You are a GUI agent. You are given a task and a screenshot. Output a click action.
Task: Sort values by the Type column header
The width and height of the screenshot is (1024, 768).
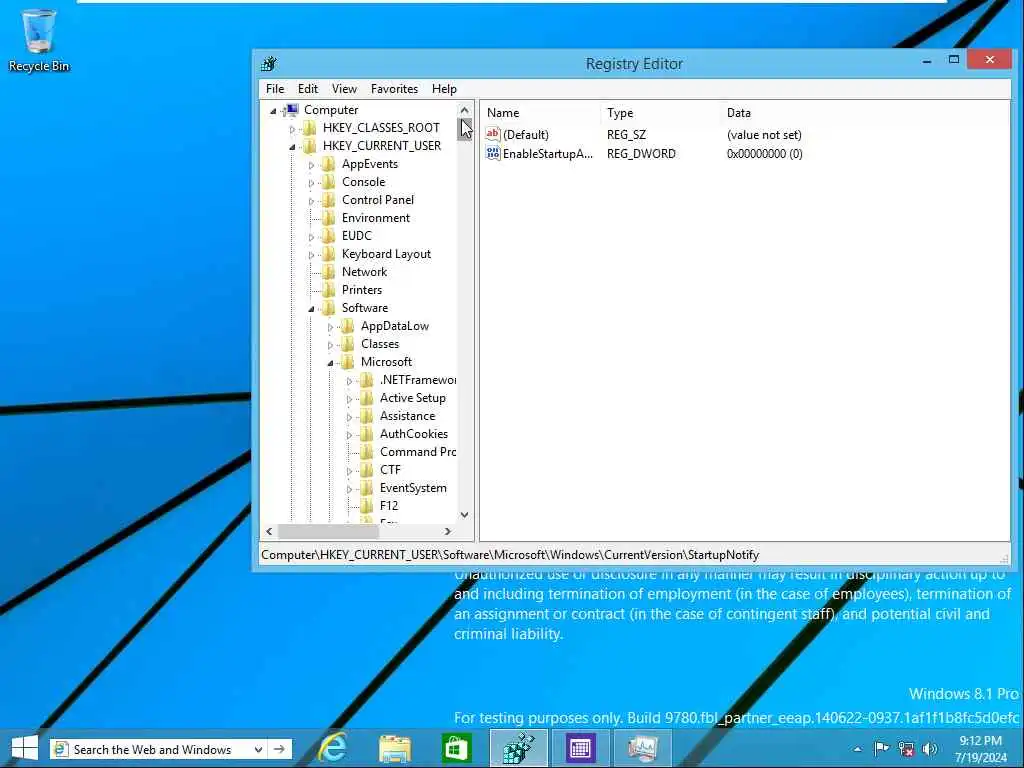pyautogui.click(x=661, y=113)
